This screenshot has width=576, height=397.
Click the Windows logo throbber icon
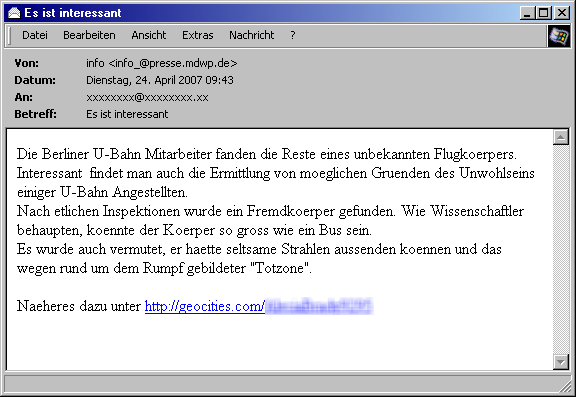(x=558, y=36)
